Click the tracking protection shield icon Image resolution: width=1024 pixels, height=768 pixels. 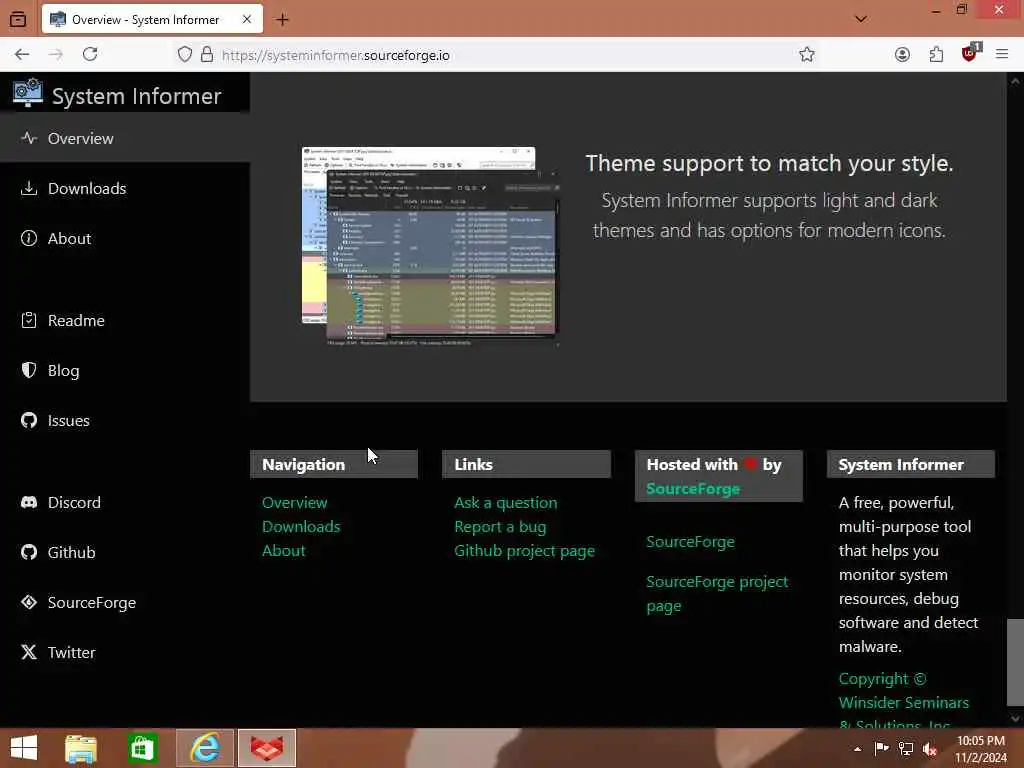185,54
